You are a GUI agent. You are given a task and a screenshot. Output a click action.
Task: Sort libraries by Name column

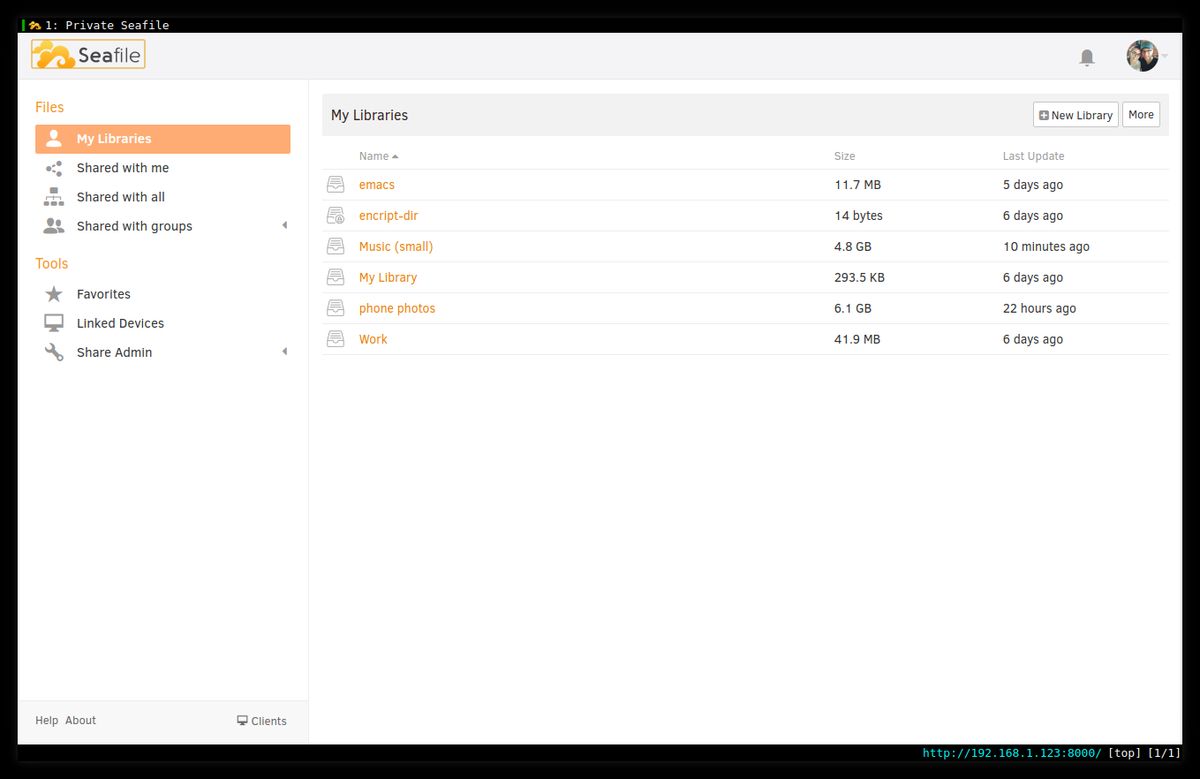(x=374, y=156)
